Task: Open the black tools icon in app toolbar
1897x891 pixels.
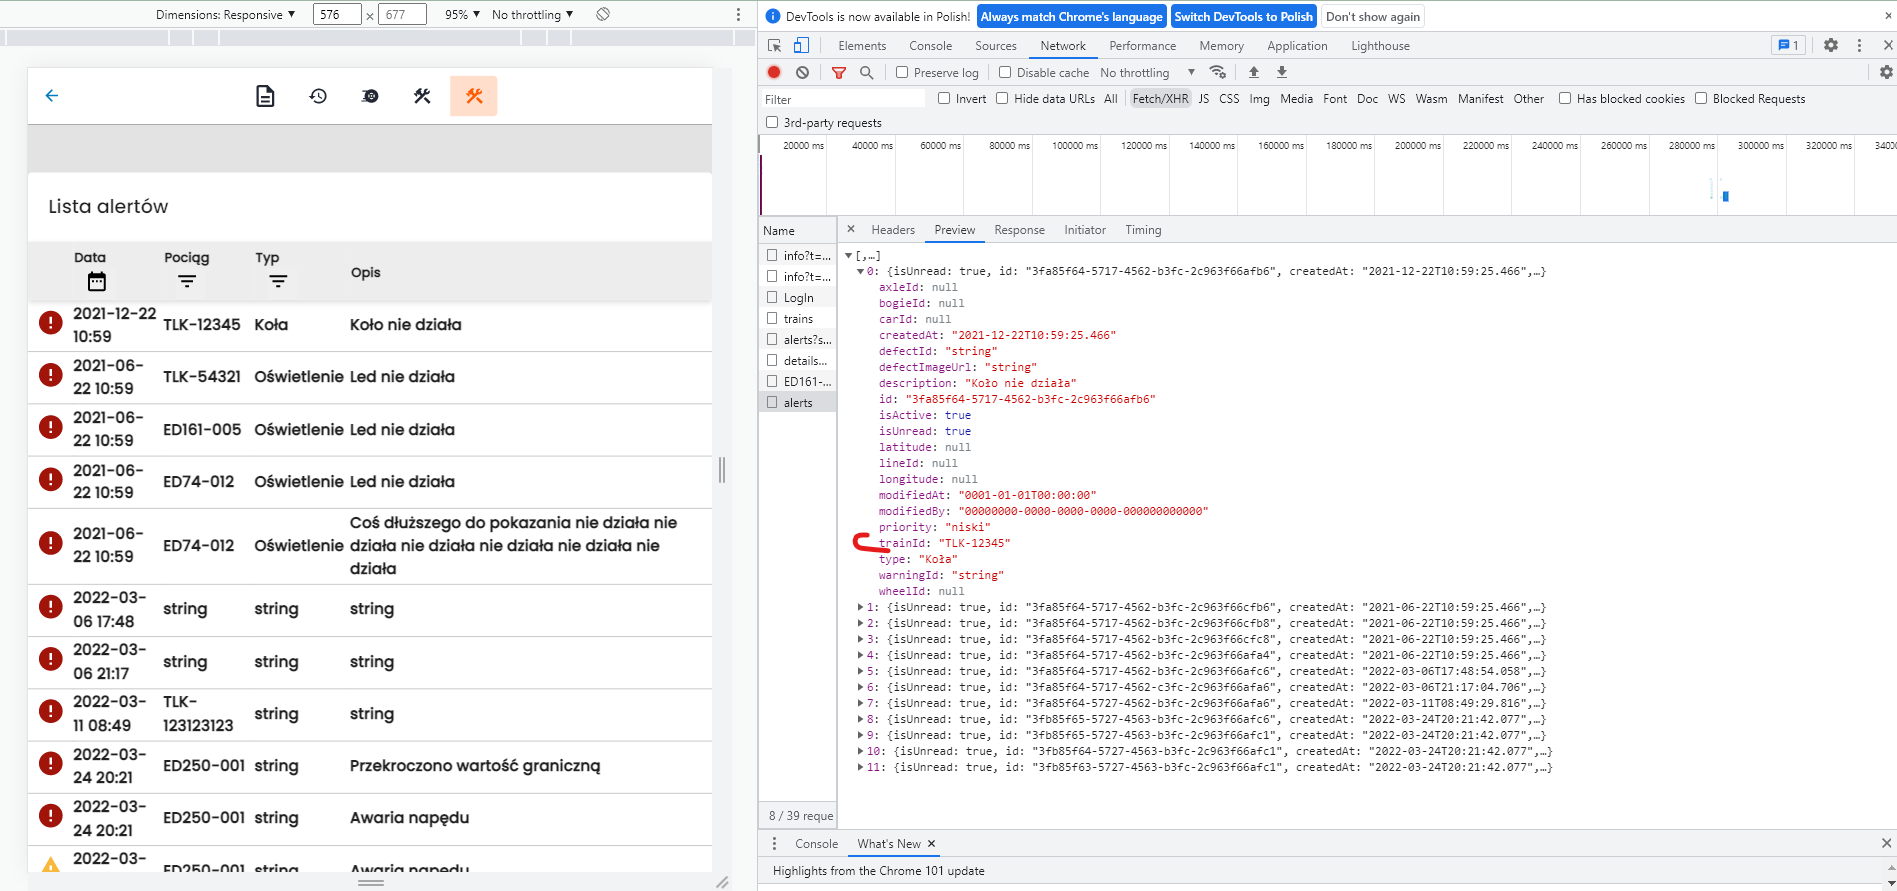Action: 422,96
